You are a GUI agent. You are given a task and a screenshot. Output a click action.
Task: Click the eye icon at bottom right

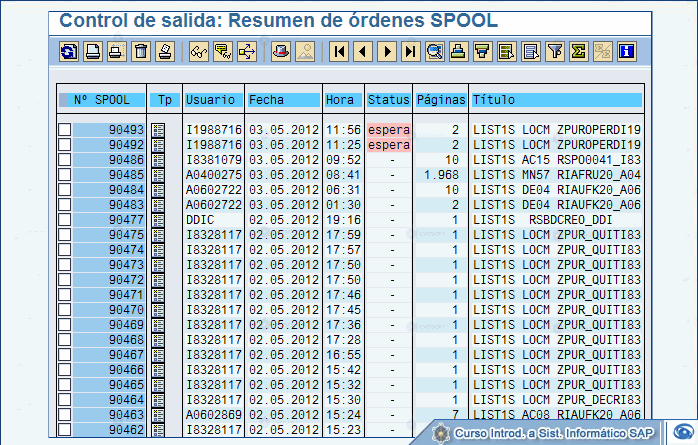tap(684, 432)
